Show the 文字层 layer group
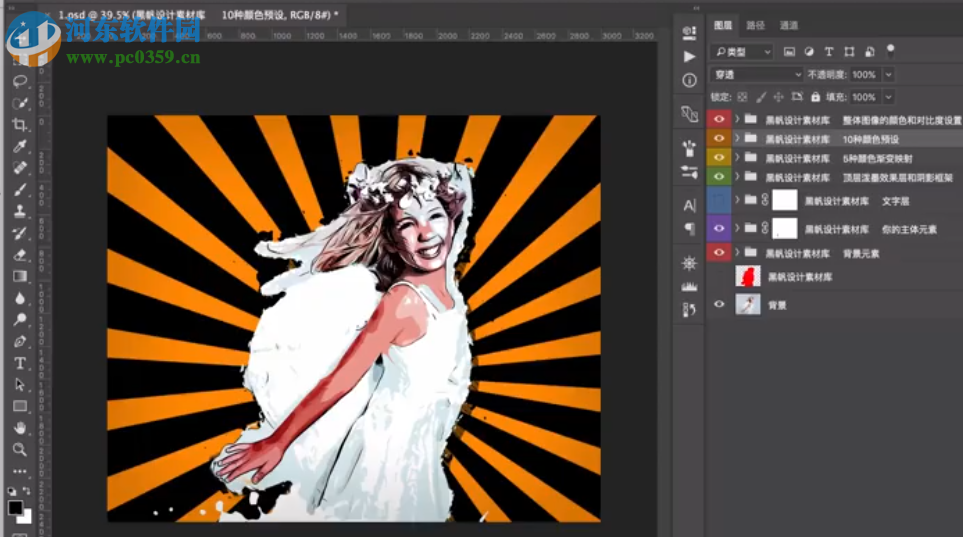Image resolution: width=963 pixels, height=537 pixels. pos(719,200)
